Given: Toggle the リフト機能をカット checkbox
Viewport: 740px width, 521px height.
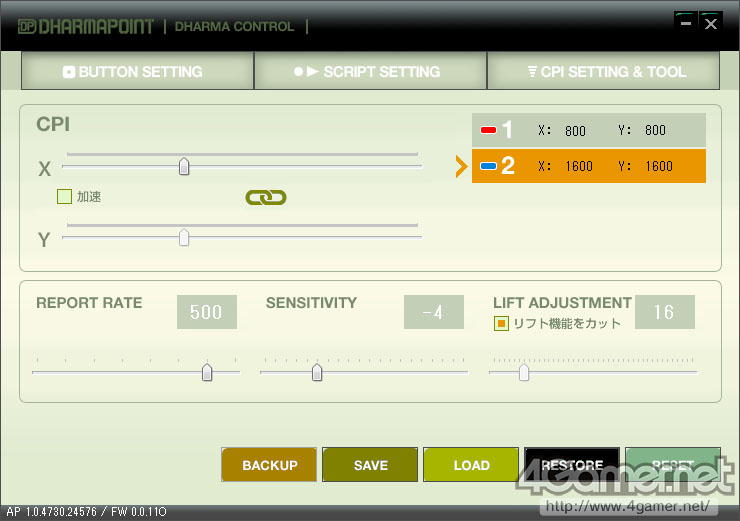Looking at the screenshot, I should [x=501, y=323].
